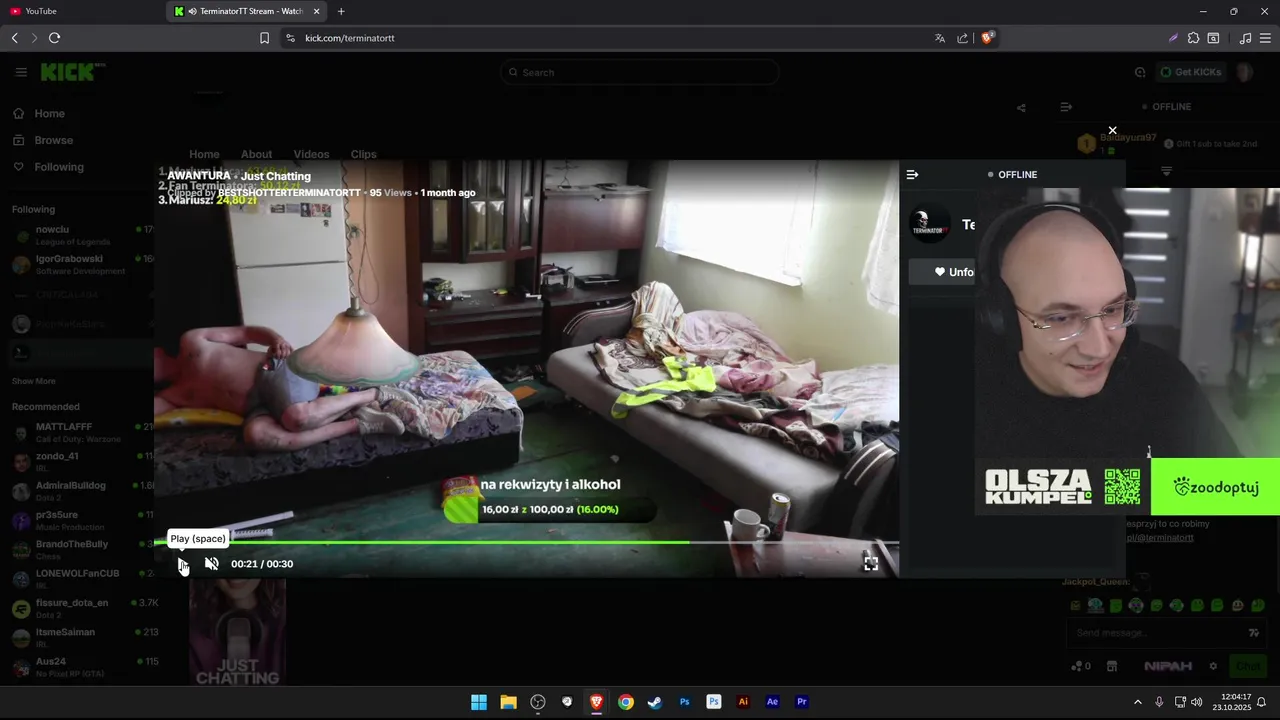Seek on the green clip progress bar
Screen dimensions: 1280x720
click(x=526, y=543)
